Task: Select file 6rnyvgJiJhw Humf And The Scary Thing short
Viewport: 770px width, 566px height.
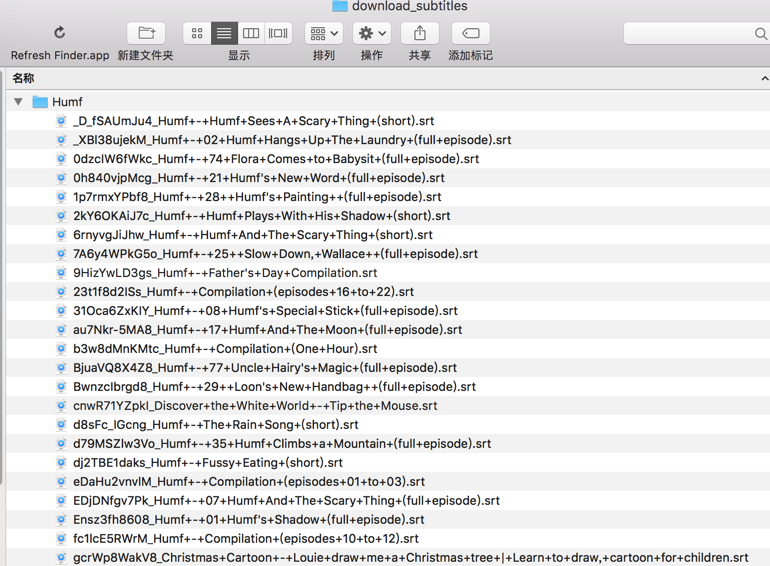Action: click(x=253, y=235)
